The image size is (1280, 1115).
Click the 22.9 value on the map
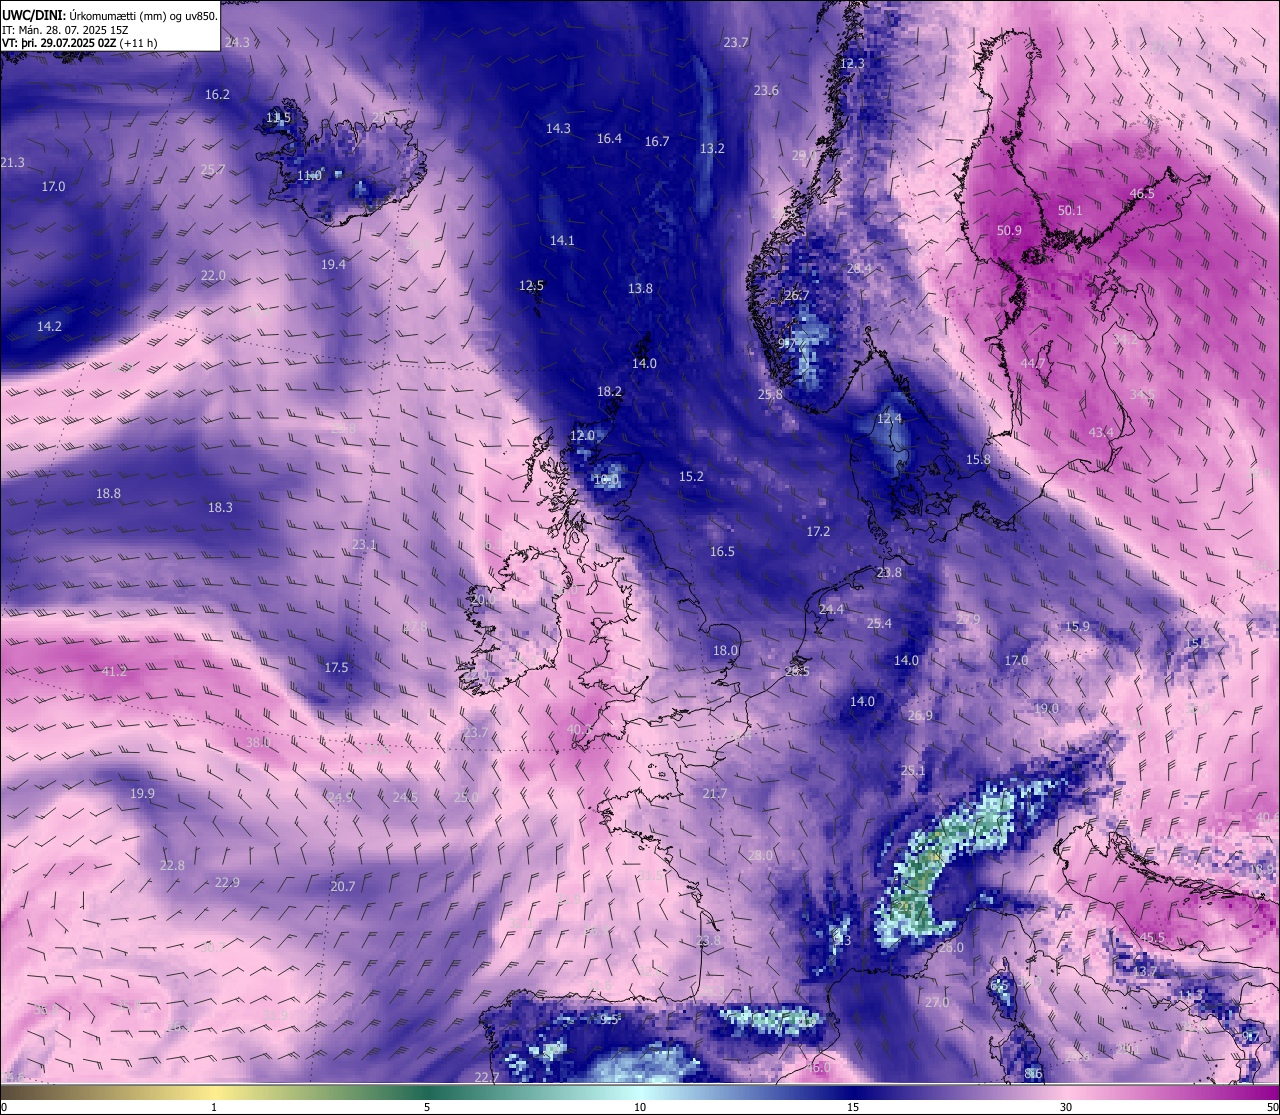[x=227, y=883]
